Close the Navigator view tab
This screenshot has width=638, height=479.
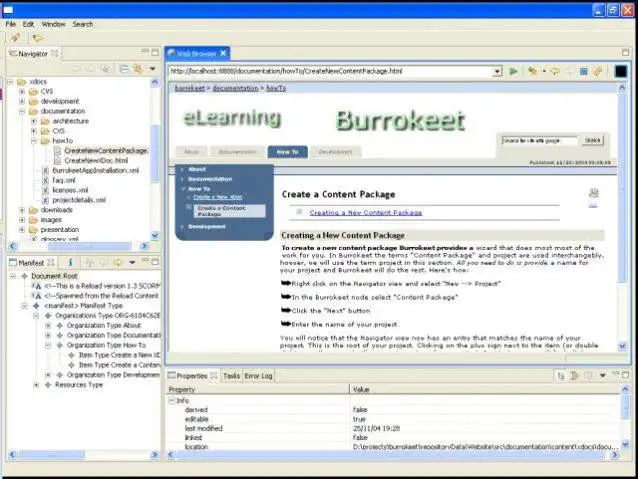[x=55, y=53]
